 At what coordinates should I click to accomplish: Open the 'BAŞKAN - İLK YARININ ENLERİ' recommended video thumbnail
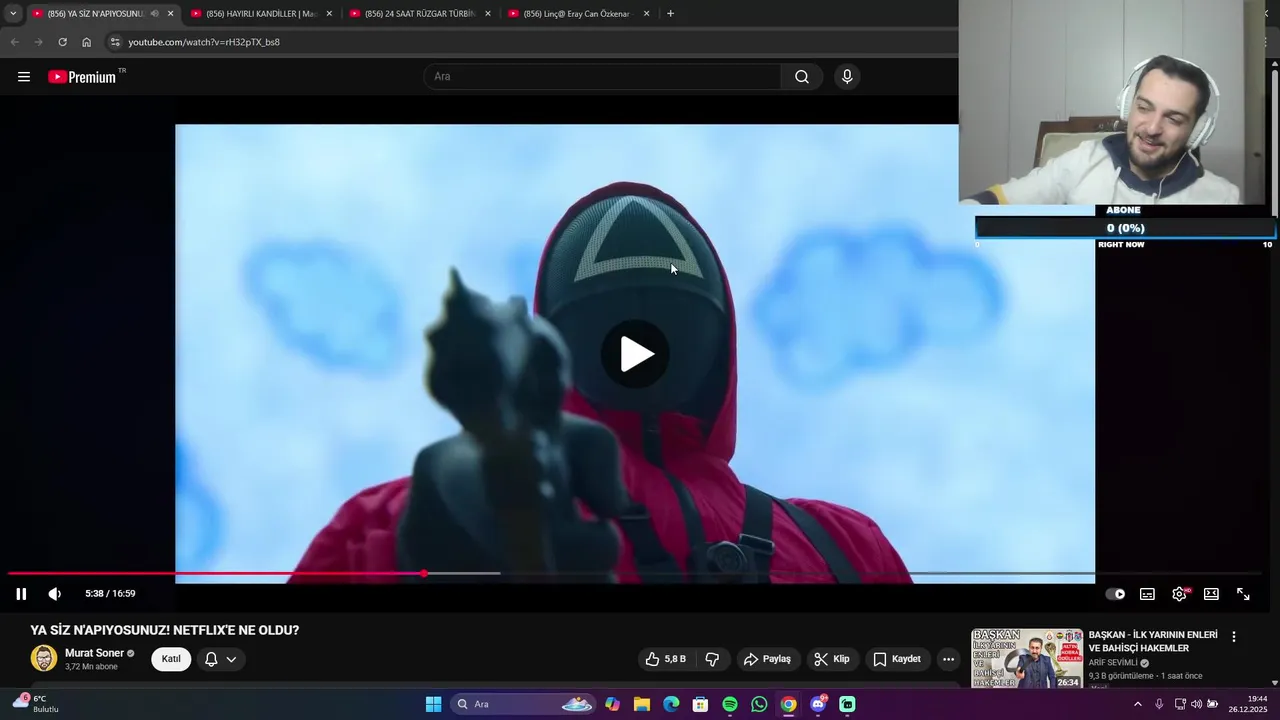pos(1027,658)
